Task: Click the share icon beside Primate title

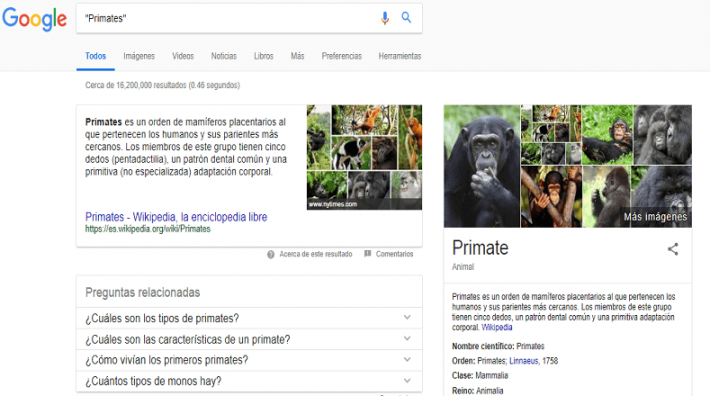Action: coord(673,249)
